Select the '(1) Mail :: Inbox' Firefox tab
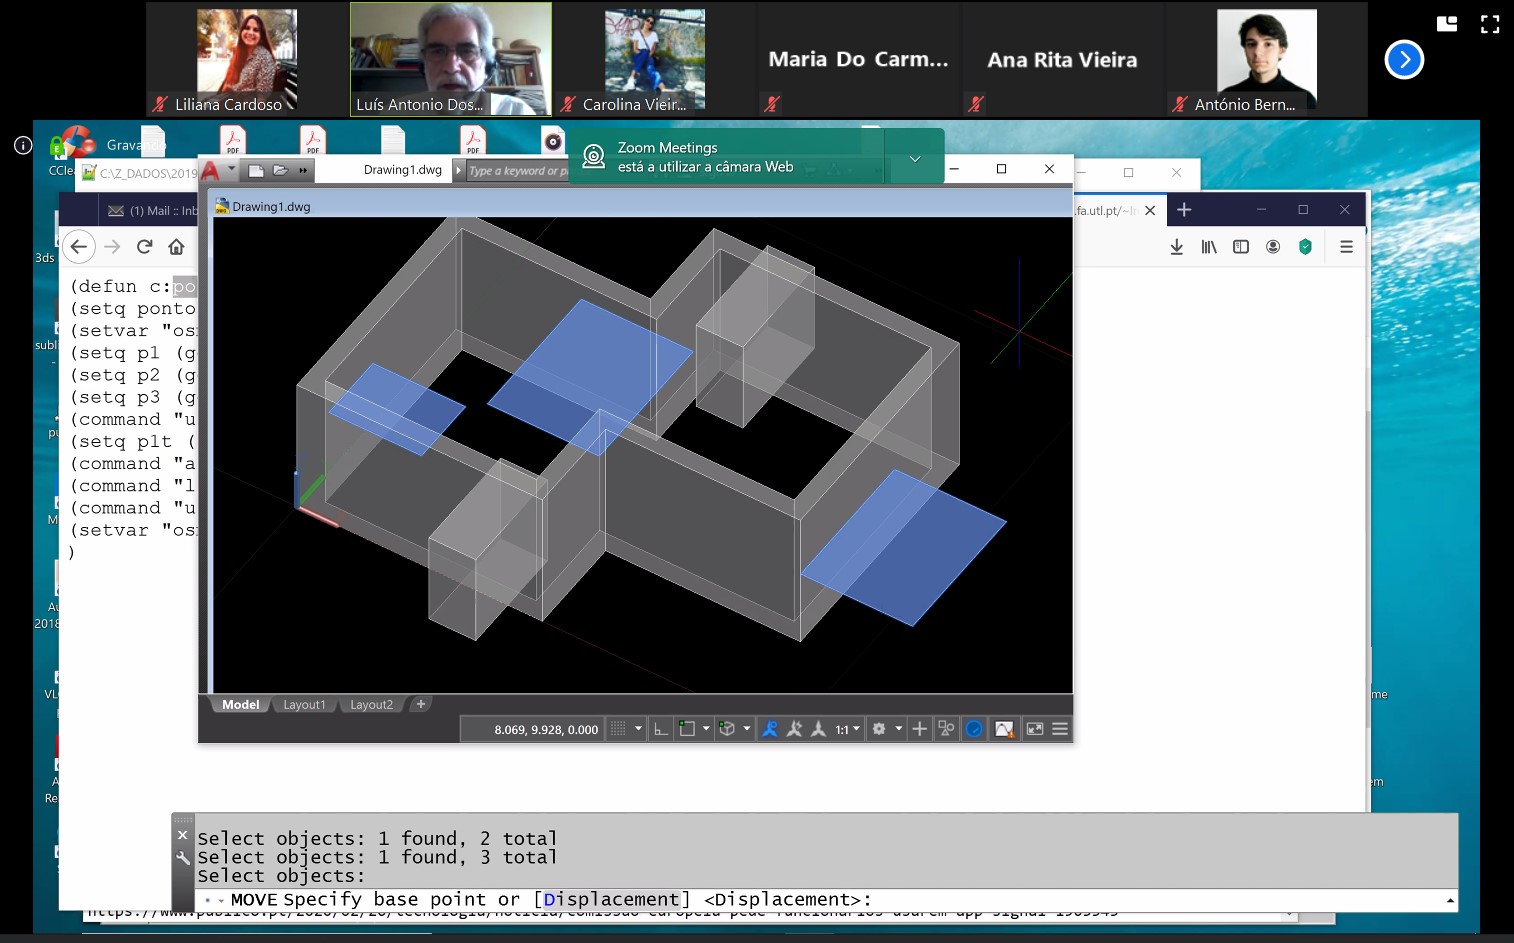 tap(152, 211)
